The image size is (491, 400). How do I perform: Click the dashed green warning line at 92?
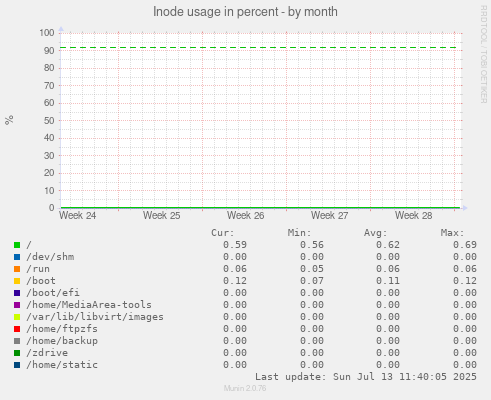coord(258,48)
